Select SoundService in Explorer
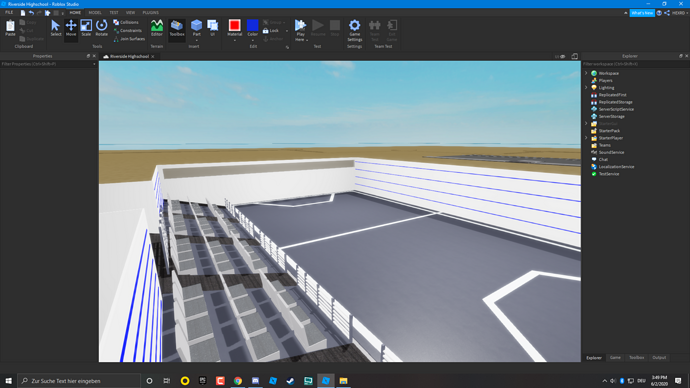 [x=611, y=152]
